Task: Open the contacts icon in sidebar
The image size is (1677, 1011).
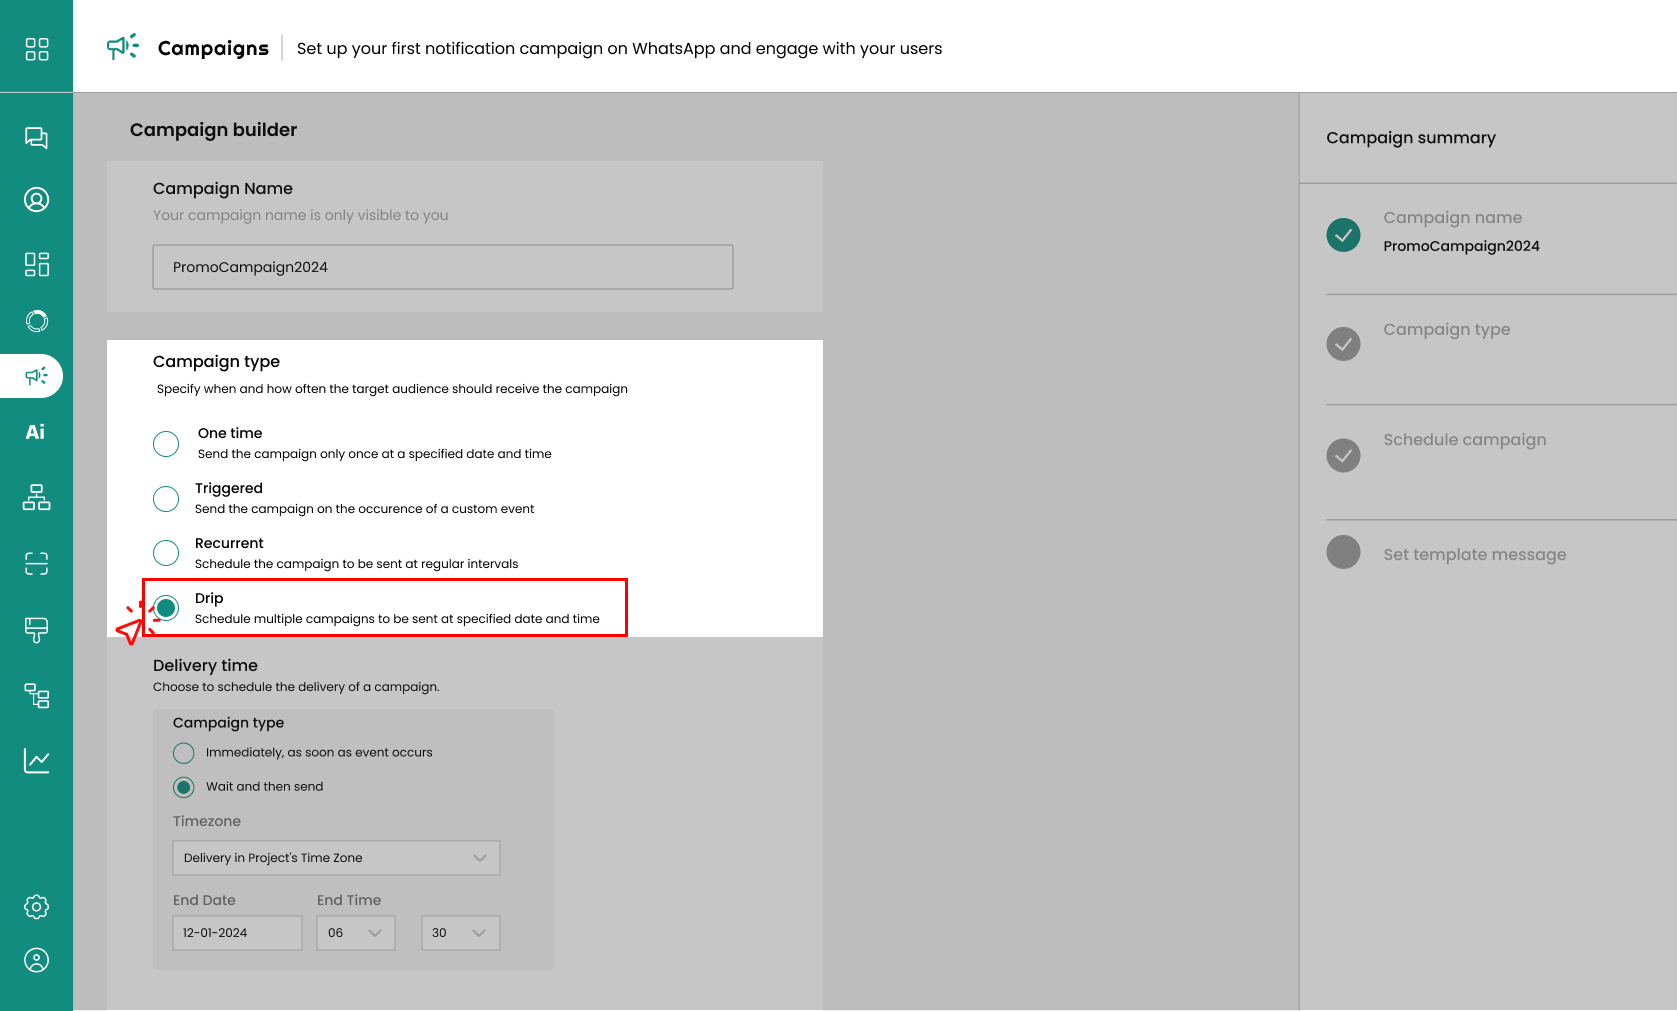Action: (36, 200)
